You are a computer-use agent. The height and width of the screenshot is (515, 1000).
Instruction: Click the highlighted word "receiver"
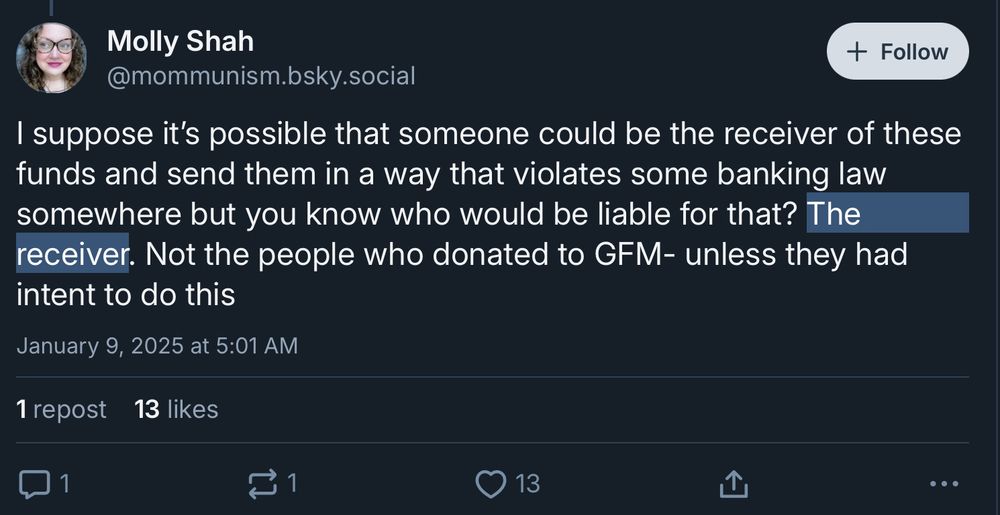tap(73, 254)
